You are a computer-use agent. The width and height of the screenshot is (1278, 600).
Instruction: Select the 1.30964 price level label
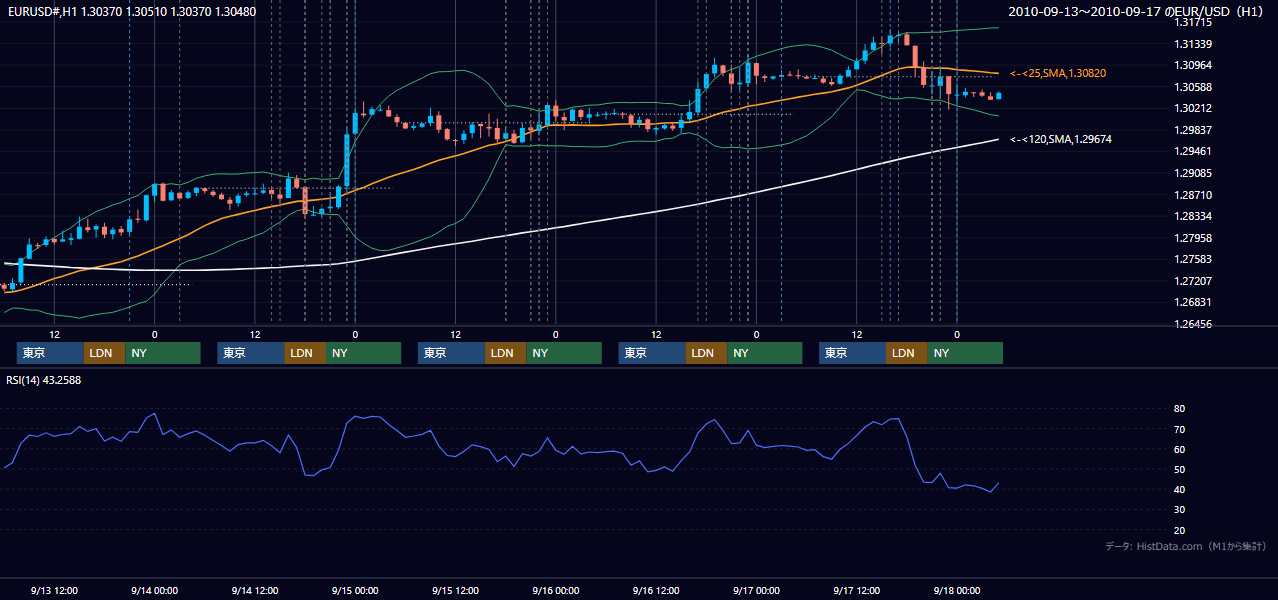1193,65
